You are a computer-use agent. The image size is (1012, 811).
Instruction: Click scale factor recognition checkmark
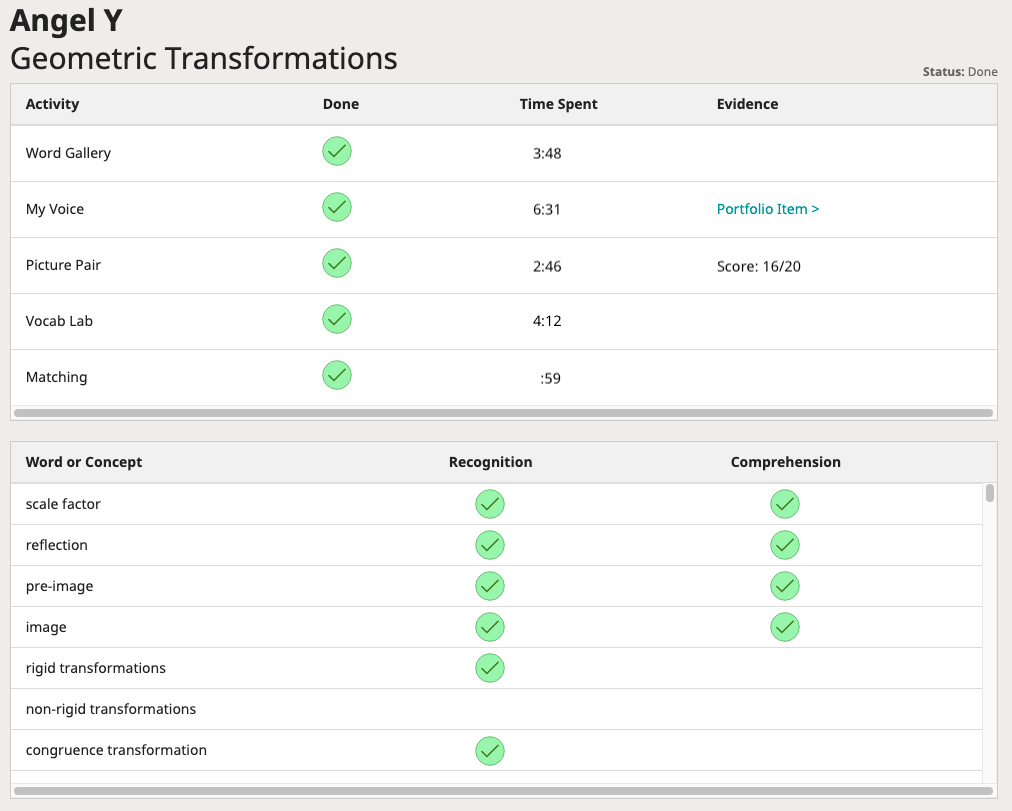pos(490,504)
